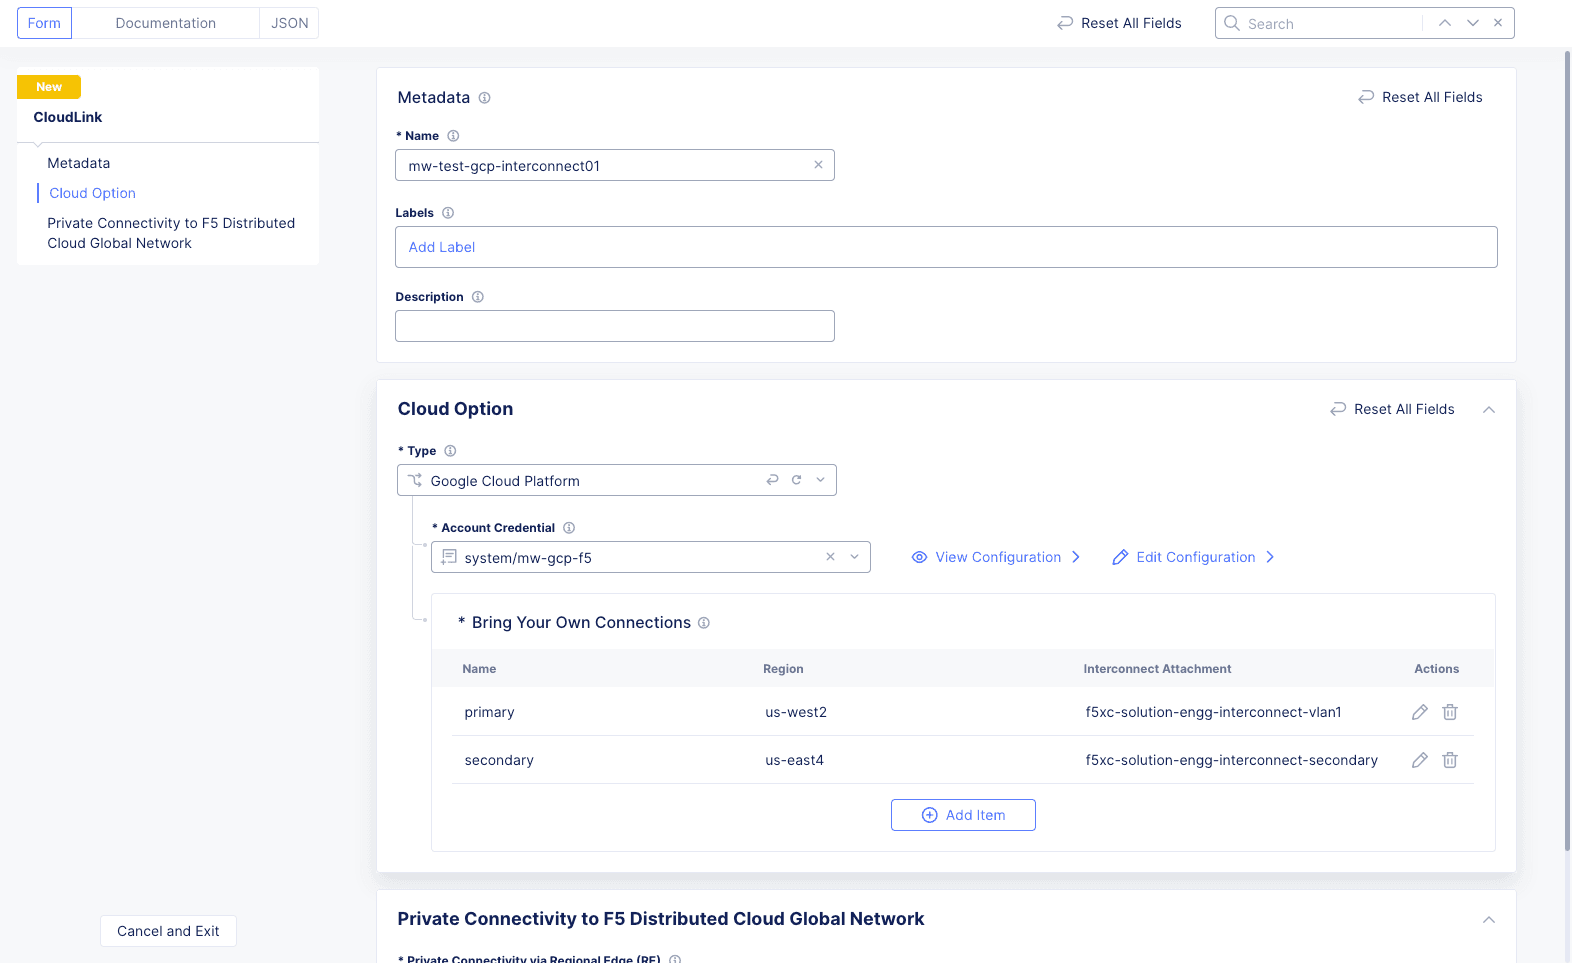This screenshot has width=1572, height=963.
Task: Click the Add Item button
Action: pos(963,815)
